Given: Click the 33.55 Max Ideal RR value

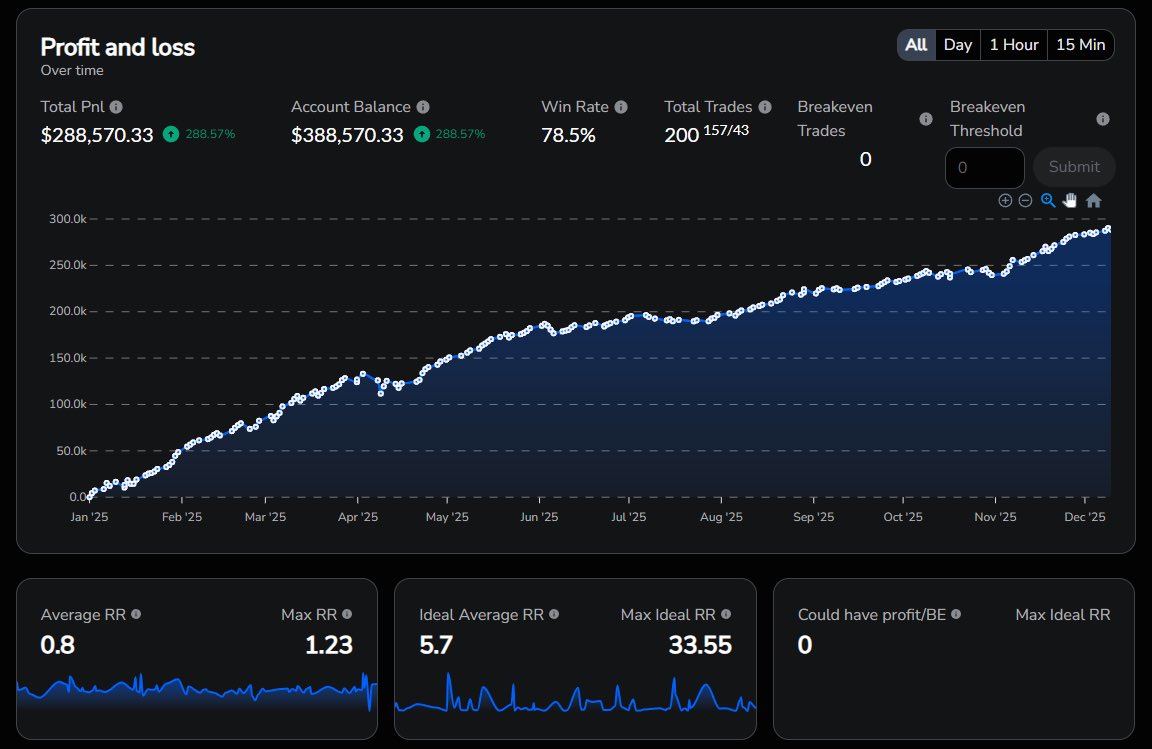Looking at the screenshot, I should coord(700,645).
